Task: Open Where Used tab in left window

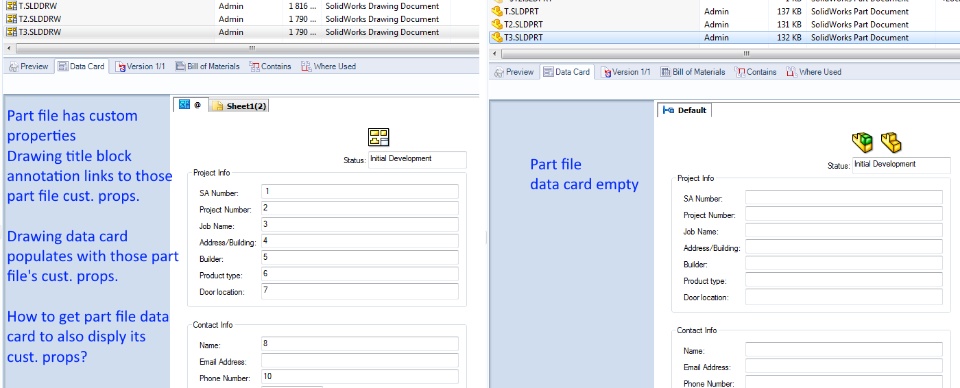Action: [x=329, y=66]
